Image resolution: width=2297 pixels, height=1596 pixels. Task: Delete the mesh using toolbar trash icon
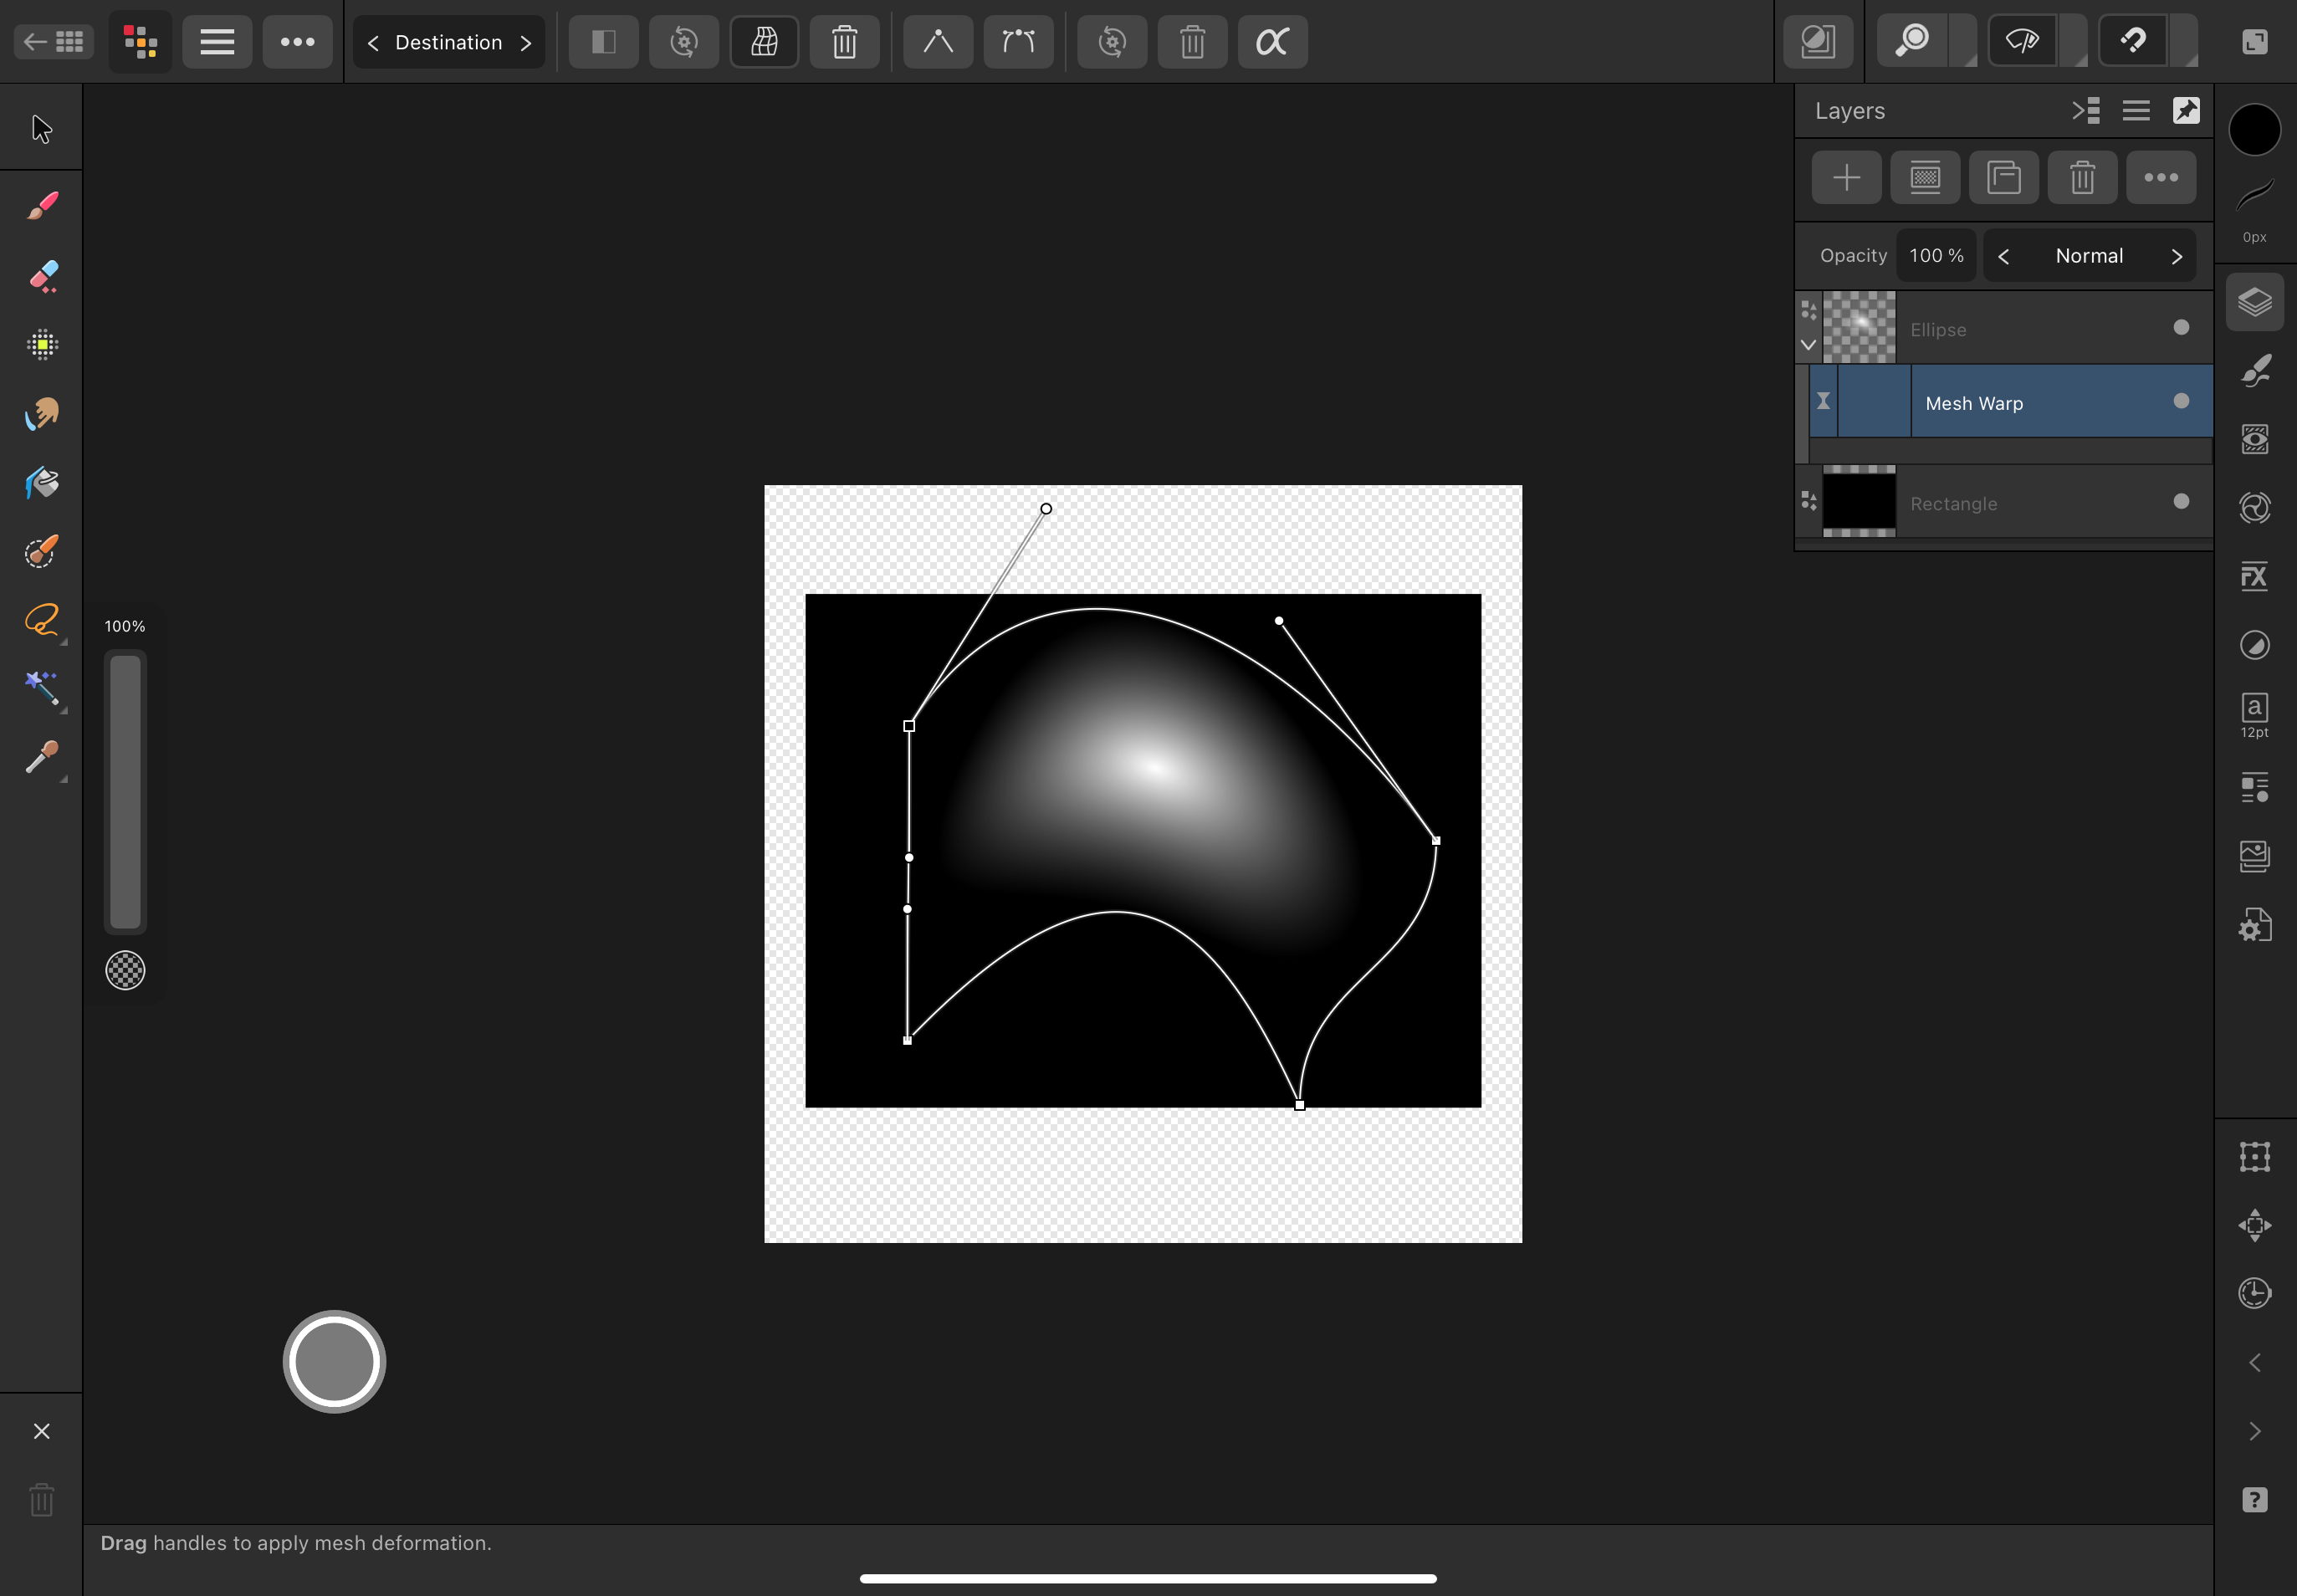coord(844,42)
